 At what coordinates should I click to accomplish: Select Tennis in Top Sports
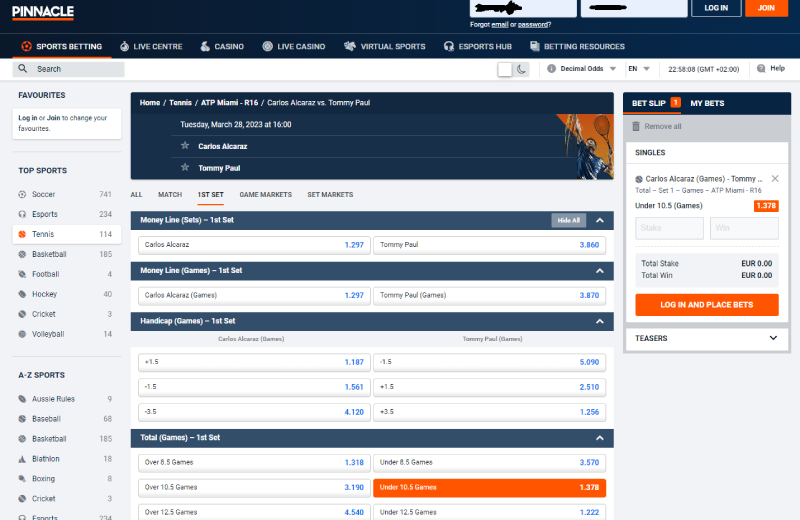(x=66, y=234)
